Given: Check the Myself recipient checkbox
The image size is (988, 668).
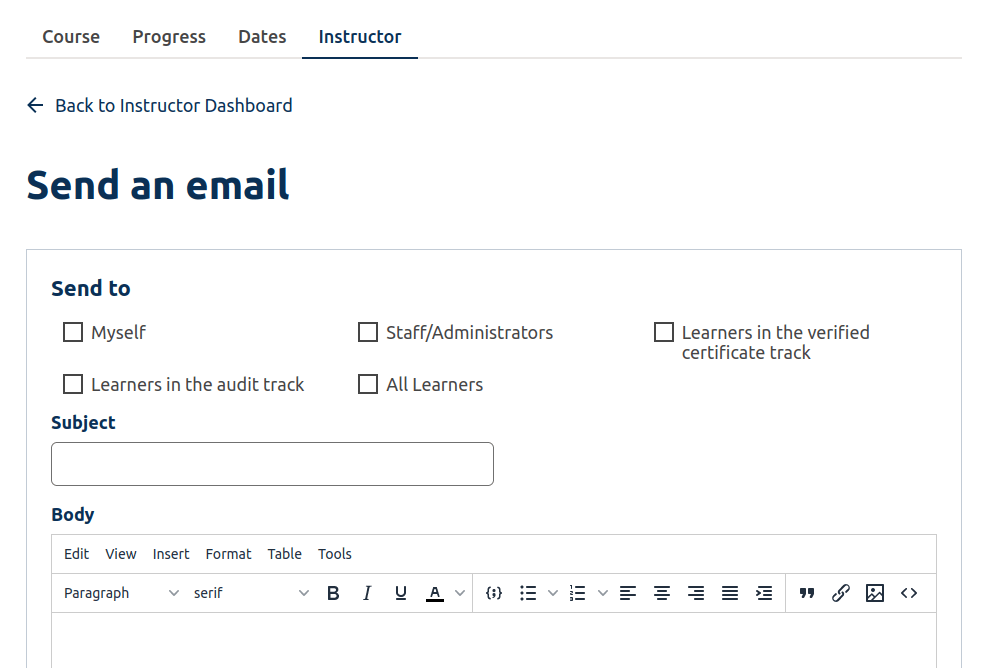Looking at the screenshot, I should click(x=72, y=332).
